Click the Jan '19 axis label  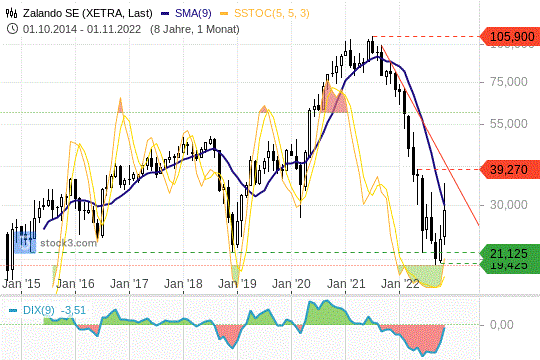pos(237,284)
